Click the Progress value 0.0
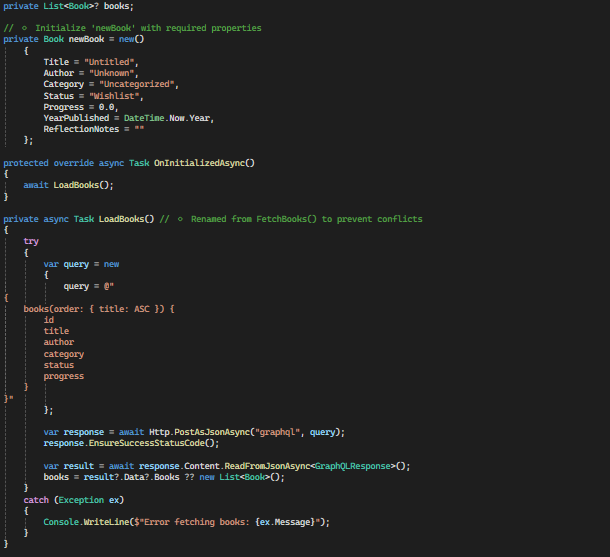 click(x=106, y=107)
